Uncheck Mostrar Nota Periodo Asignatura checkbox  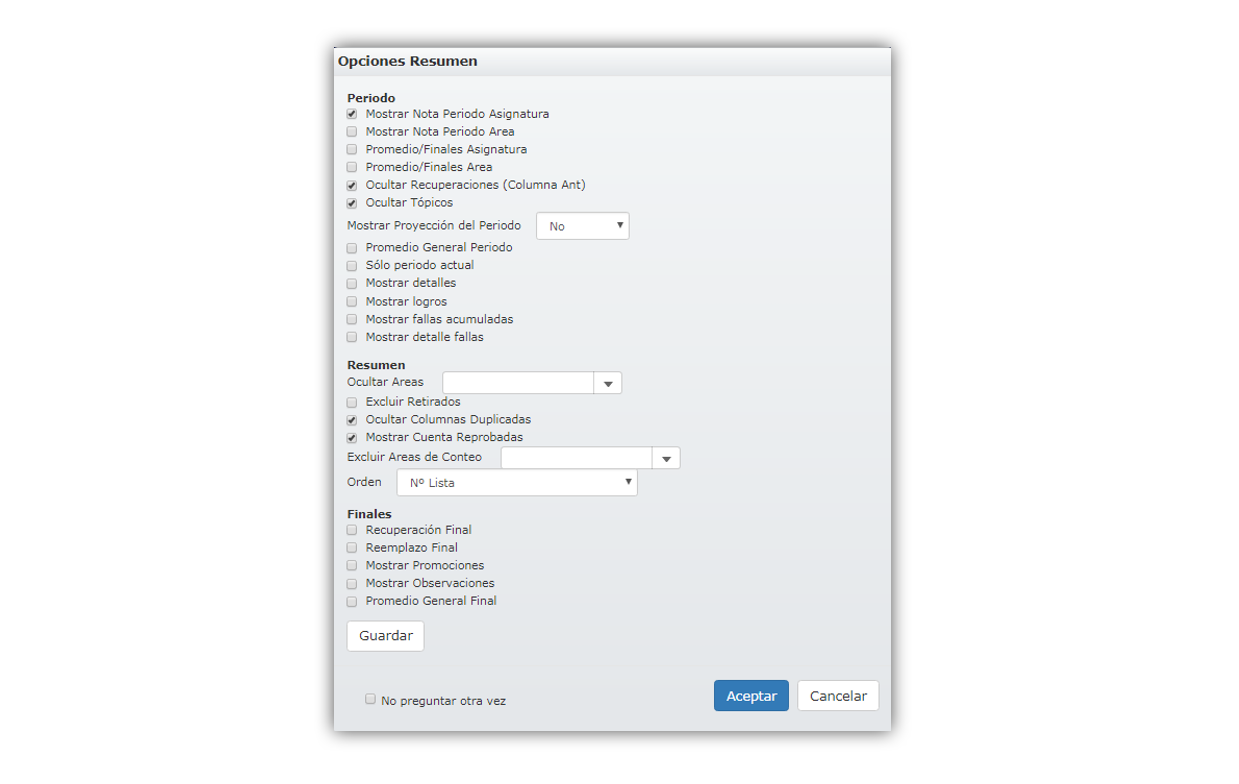point(352,114)
